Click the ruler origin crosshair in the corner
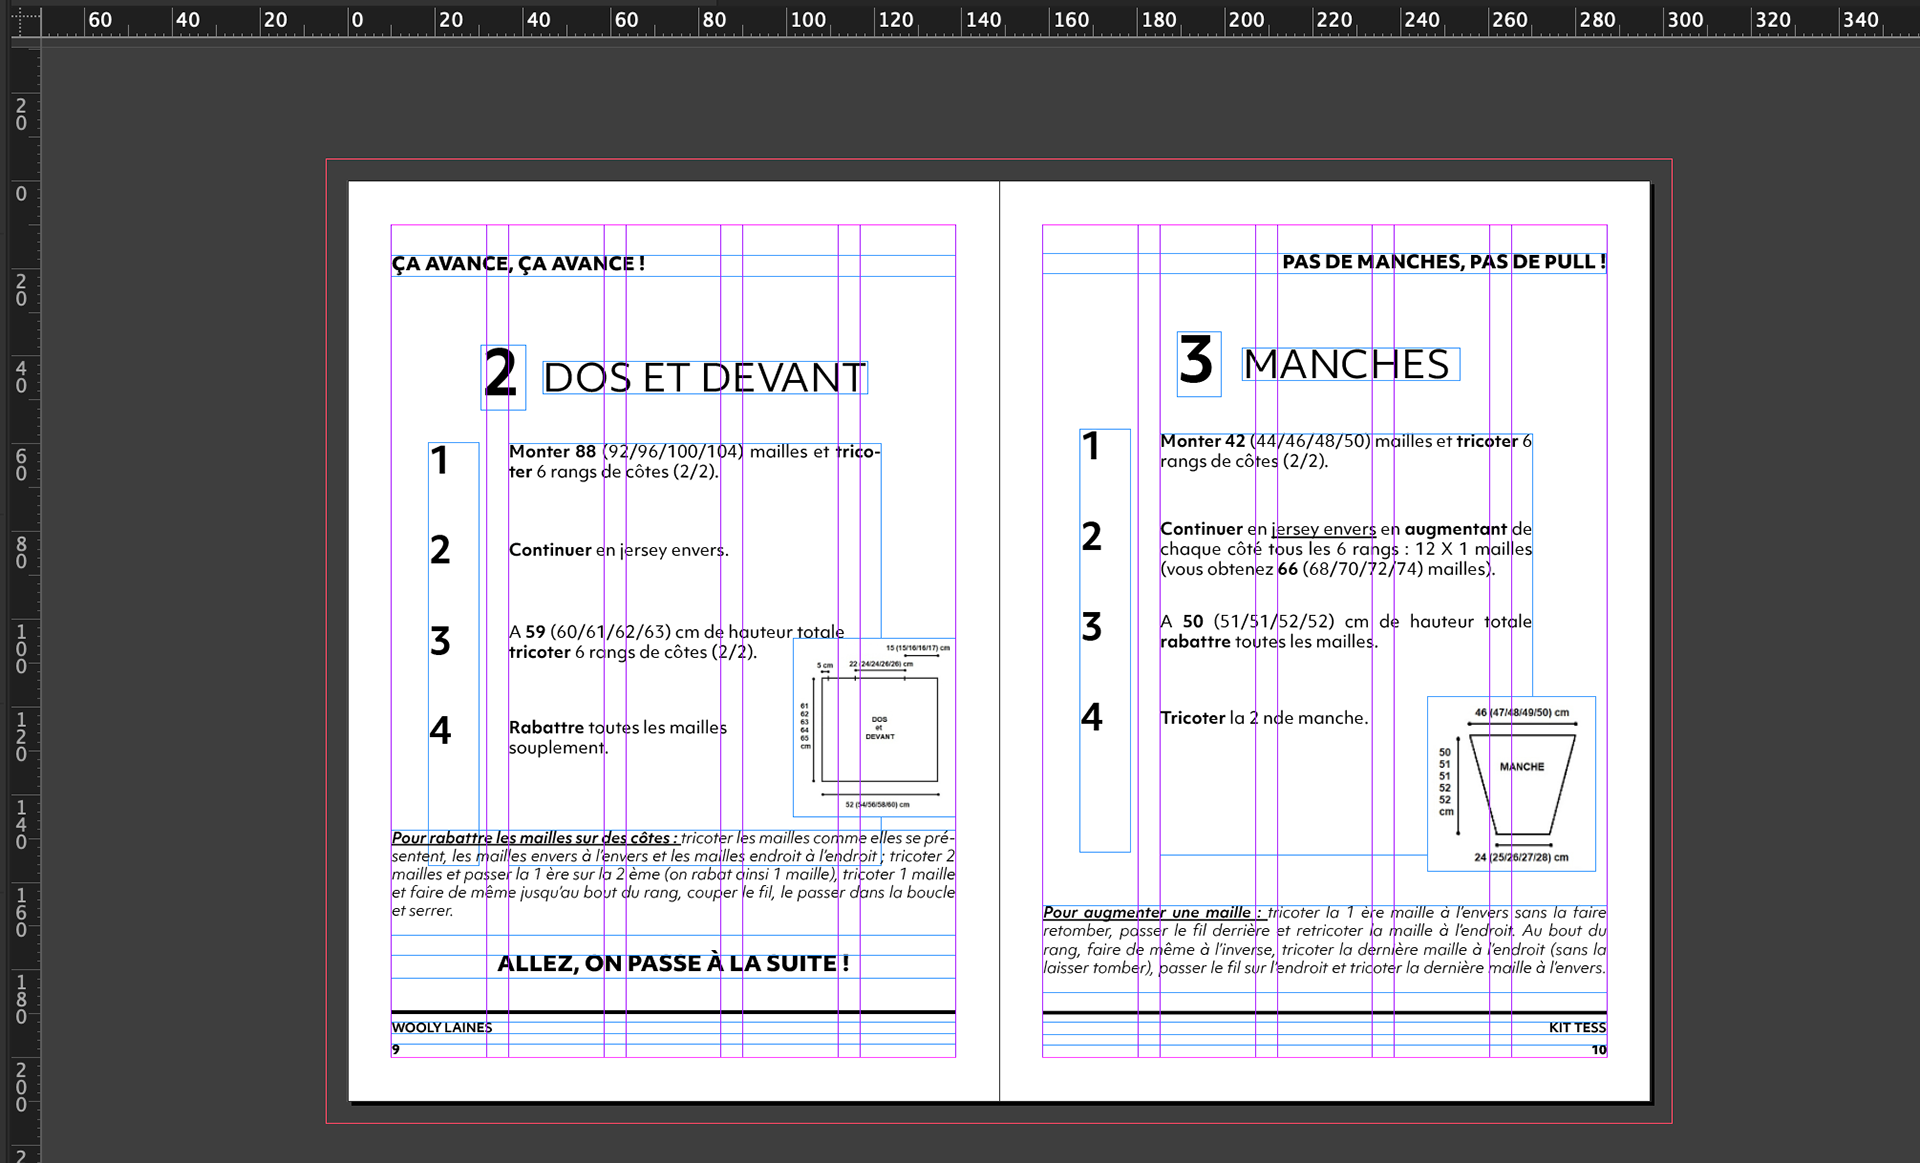This screenshot has width=1920, height=1163. 24,20
